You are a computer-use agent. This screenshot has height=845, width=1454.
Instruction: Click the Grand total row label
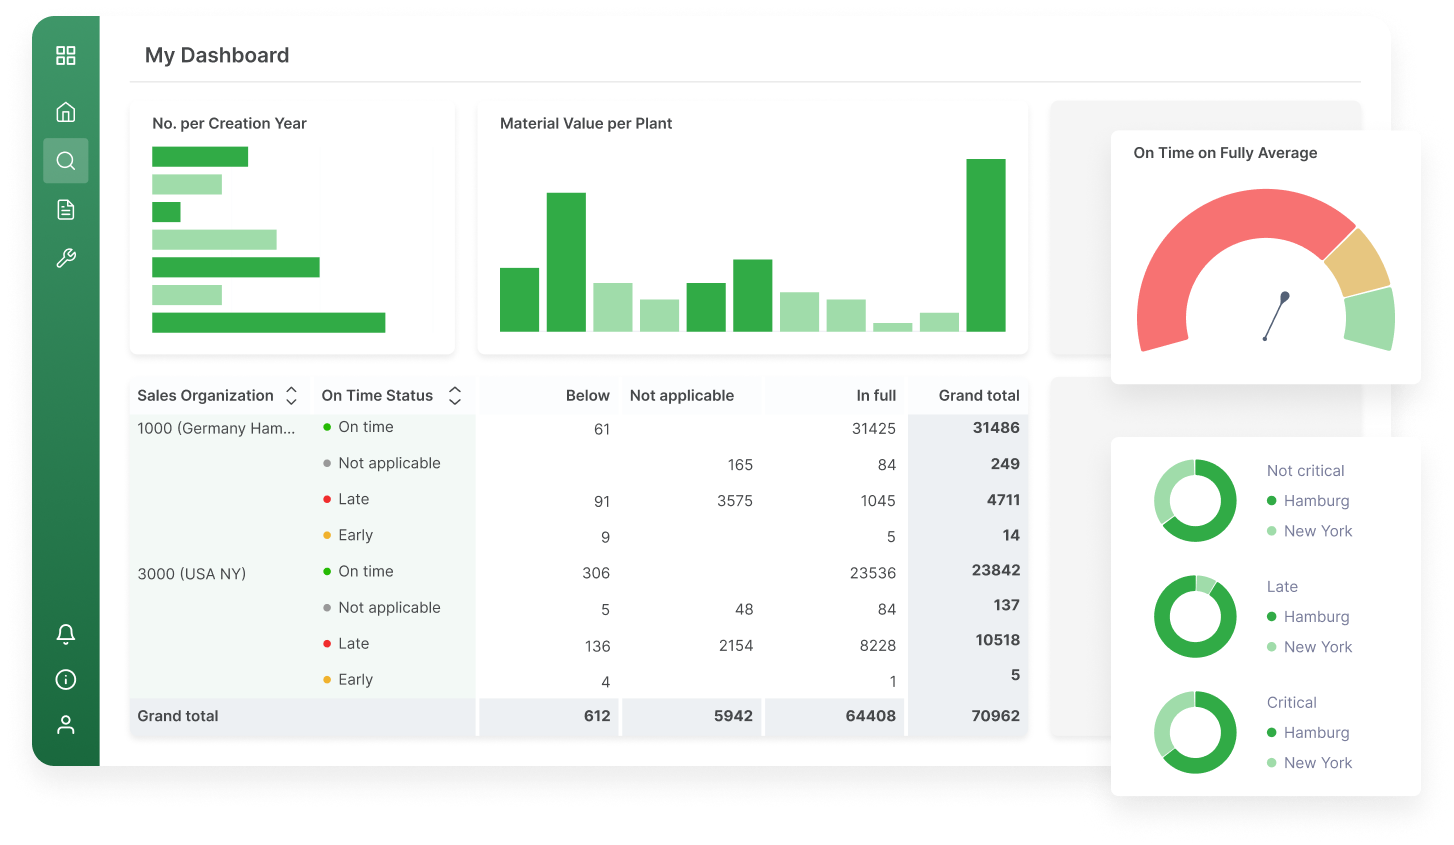click(178, 716)
